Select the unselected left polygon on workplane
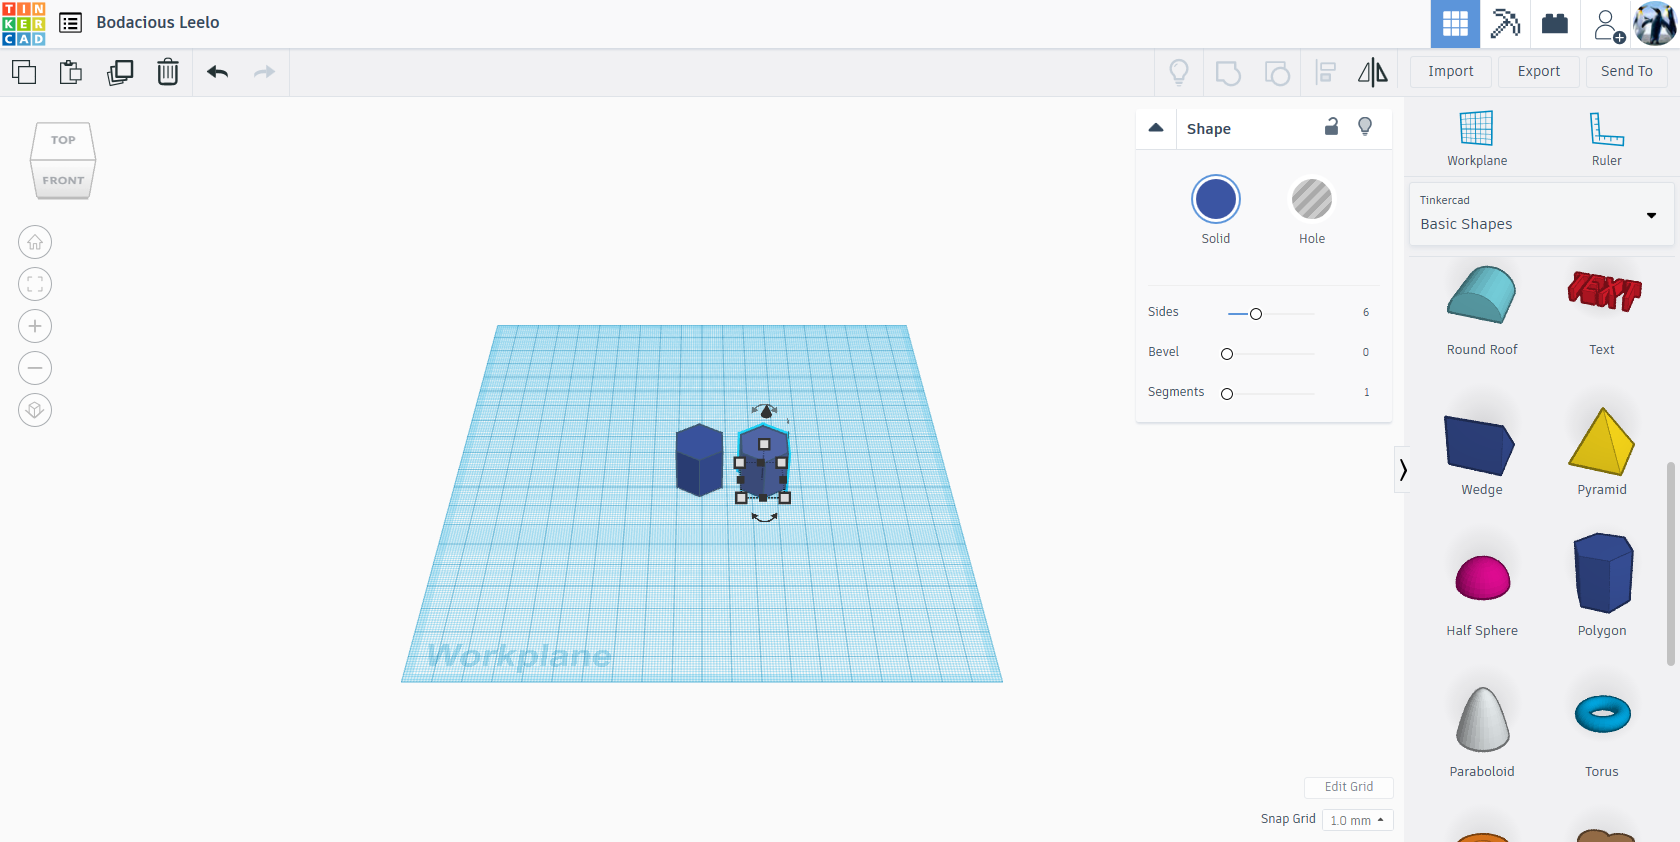Viewport: 1680px width, 842px height. tap(699, 460)
